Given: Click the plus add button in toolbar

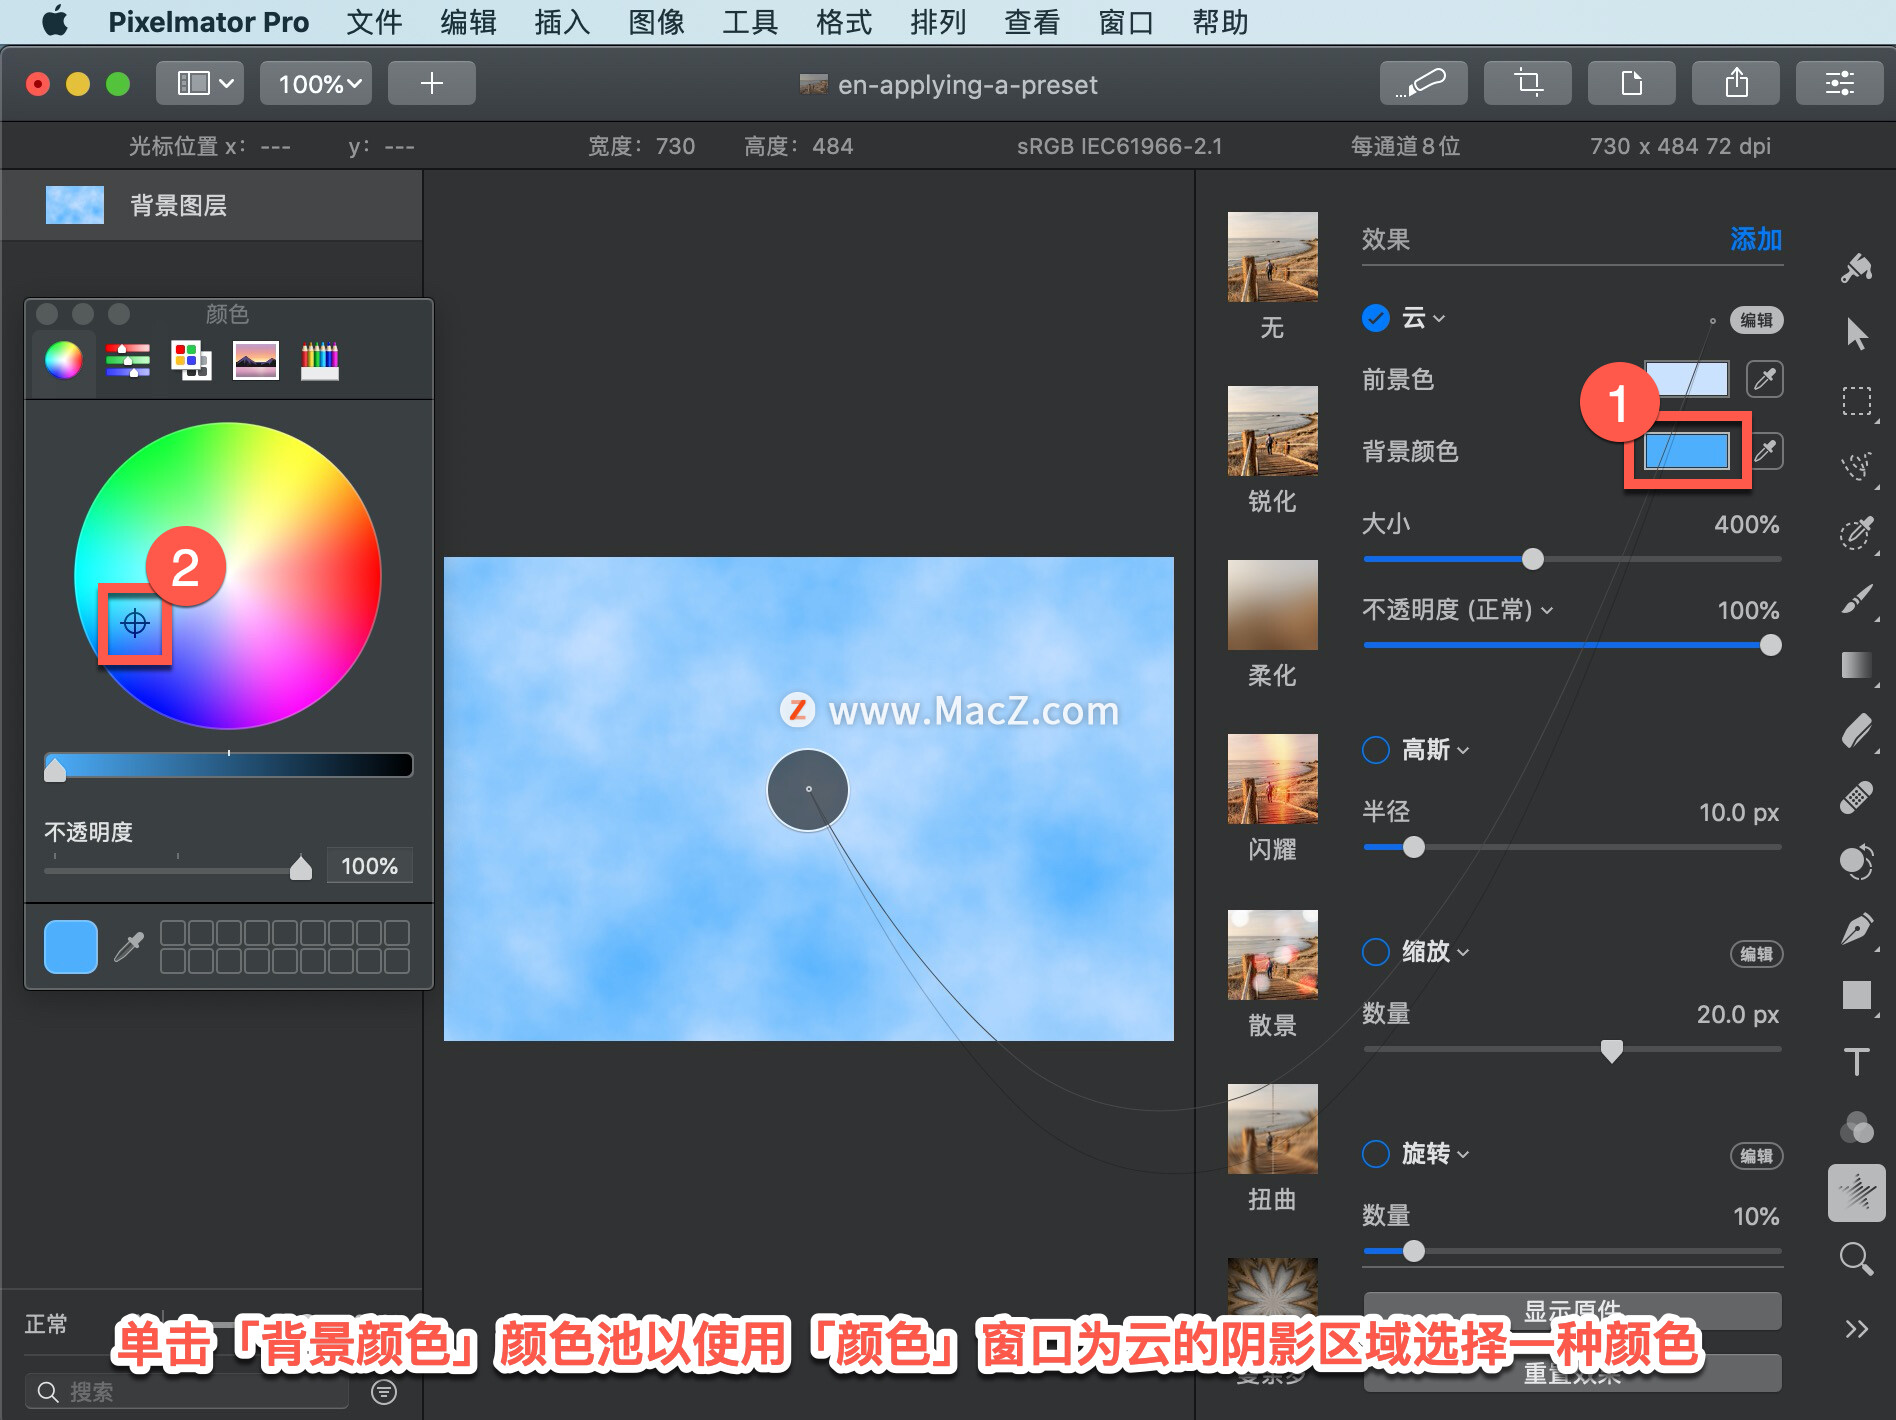Looking at the screenshot, I should point(431,83).
